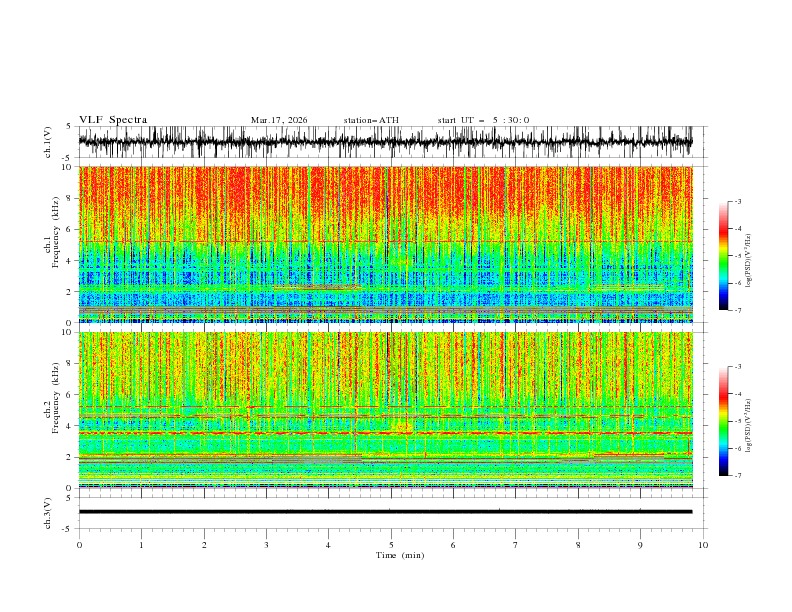Click time axis tick label "8"
Viewport: 792px width, 612px height.
coord(578,545)
